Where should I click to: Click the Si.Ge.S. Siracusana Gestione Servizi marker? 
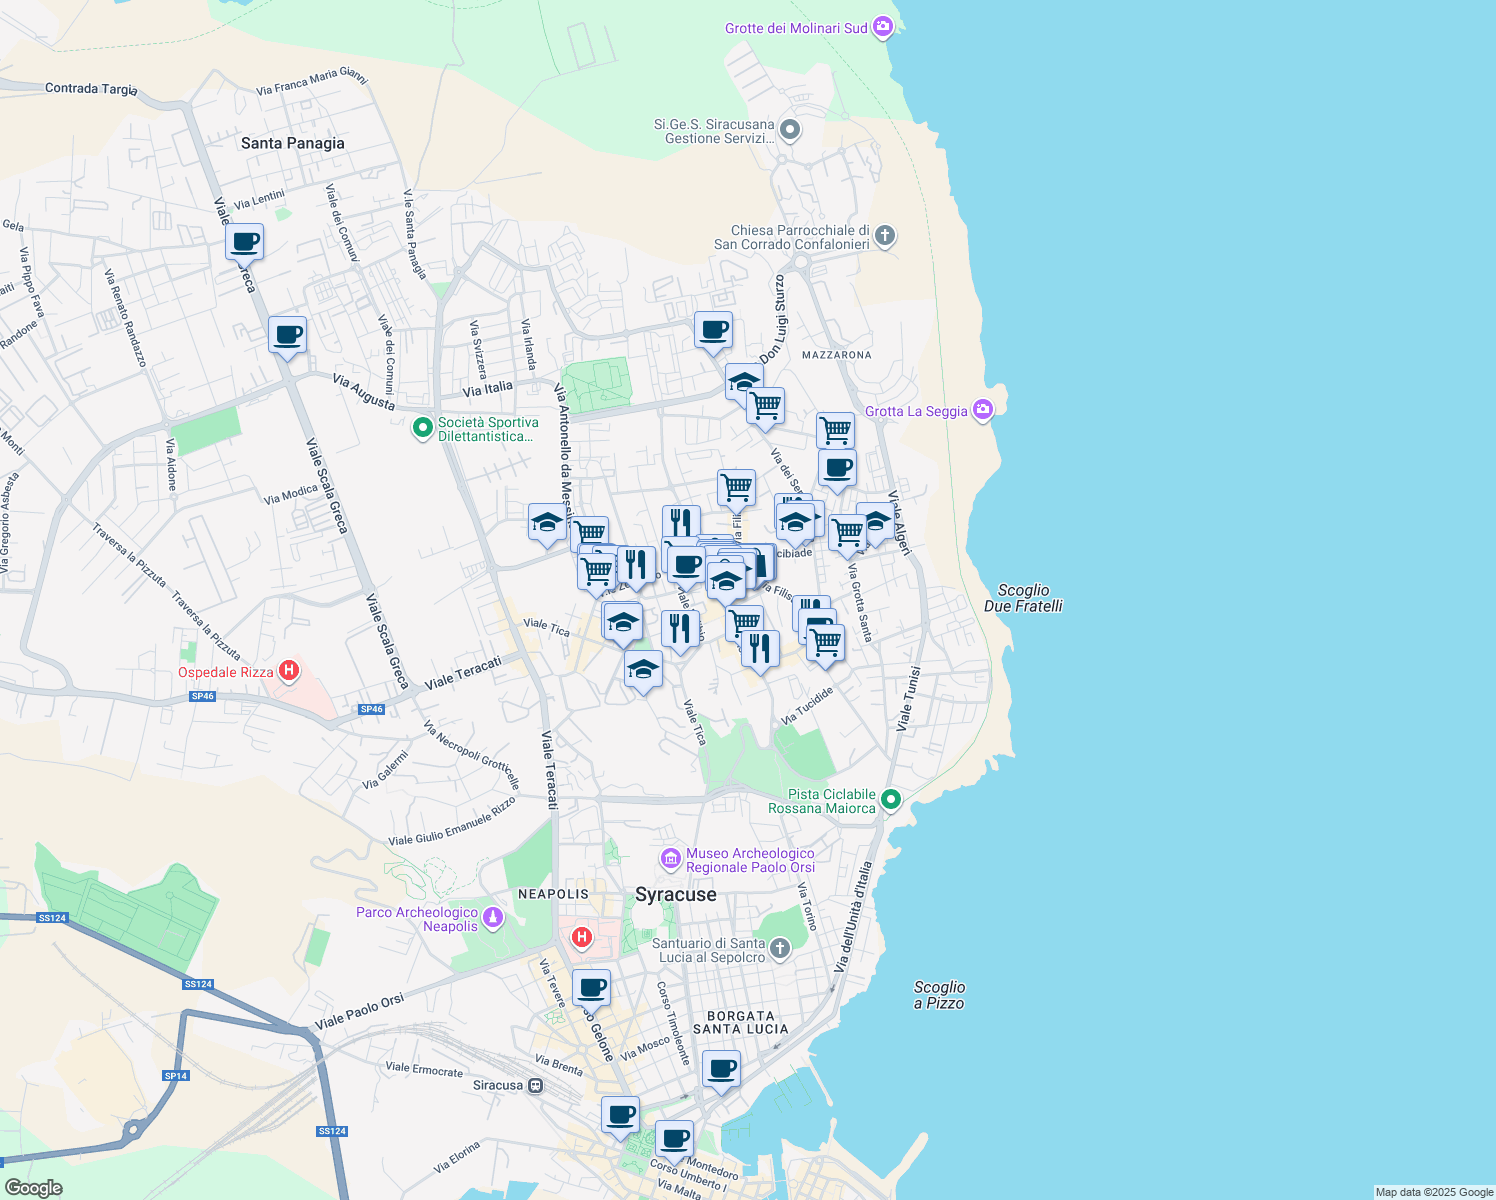[789, 130]
